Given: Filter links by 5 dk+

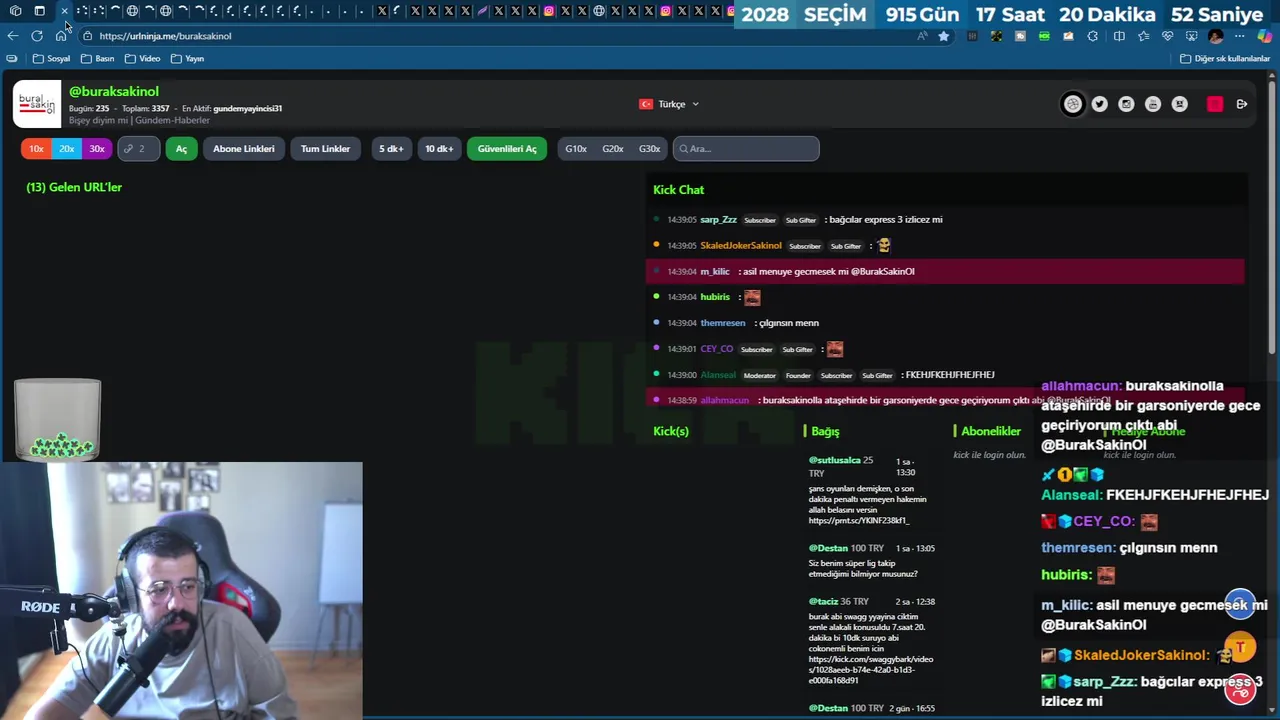Looking at the screenshot, I should point(391,149).
